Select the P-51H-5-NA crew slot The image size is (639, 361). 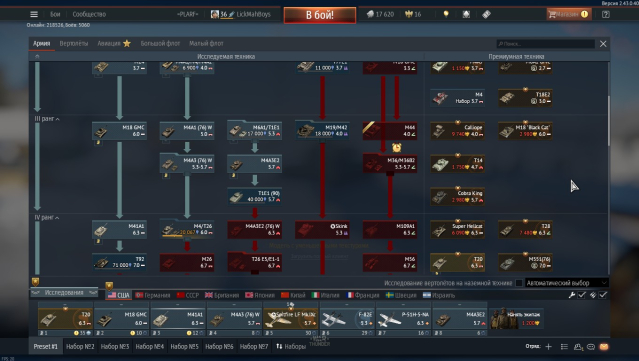(x=403, y=319)
